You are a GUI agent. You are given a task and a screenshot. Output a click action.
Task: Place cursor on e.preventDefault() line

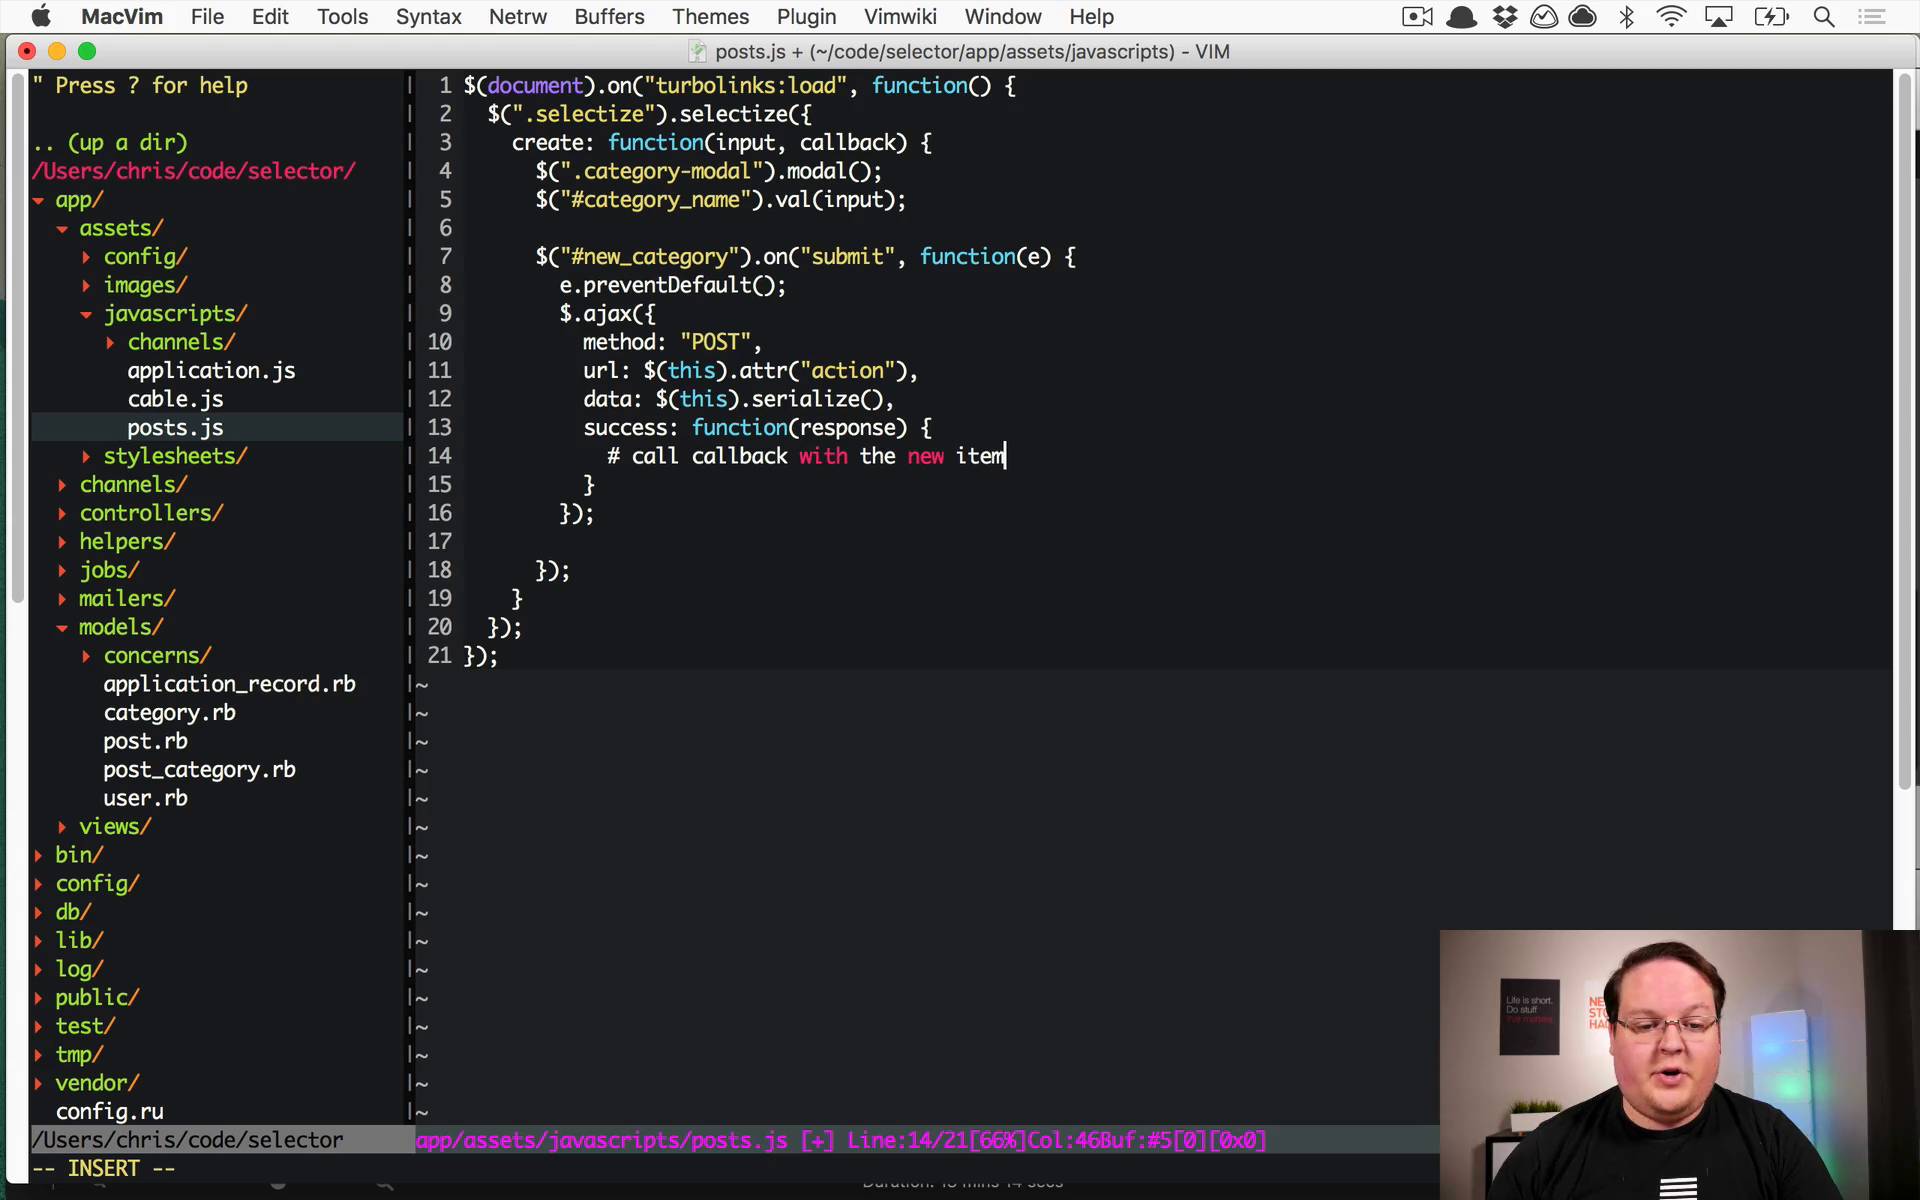click(x=673, y=285)
